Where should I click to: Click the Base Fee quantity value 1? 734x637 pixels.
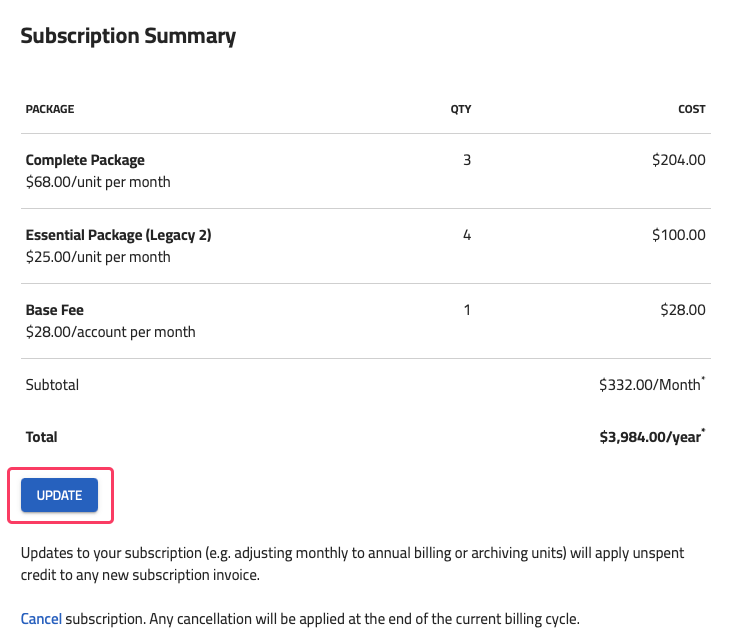[467, 310]
